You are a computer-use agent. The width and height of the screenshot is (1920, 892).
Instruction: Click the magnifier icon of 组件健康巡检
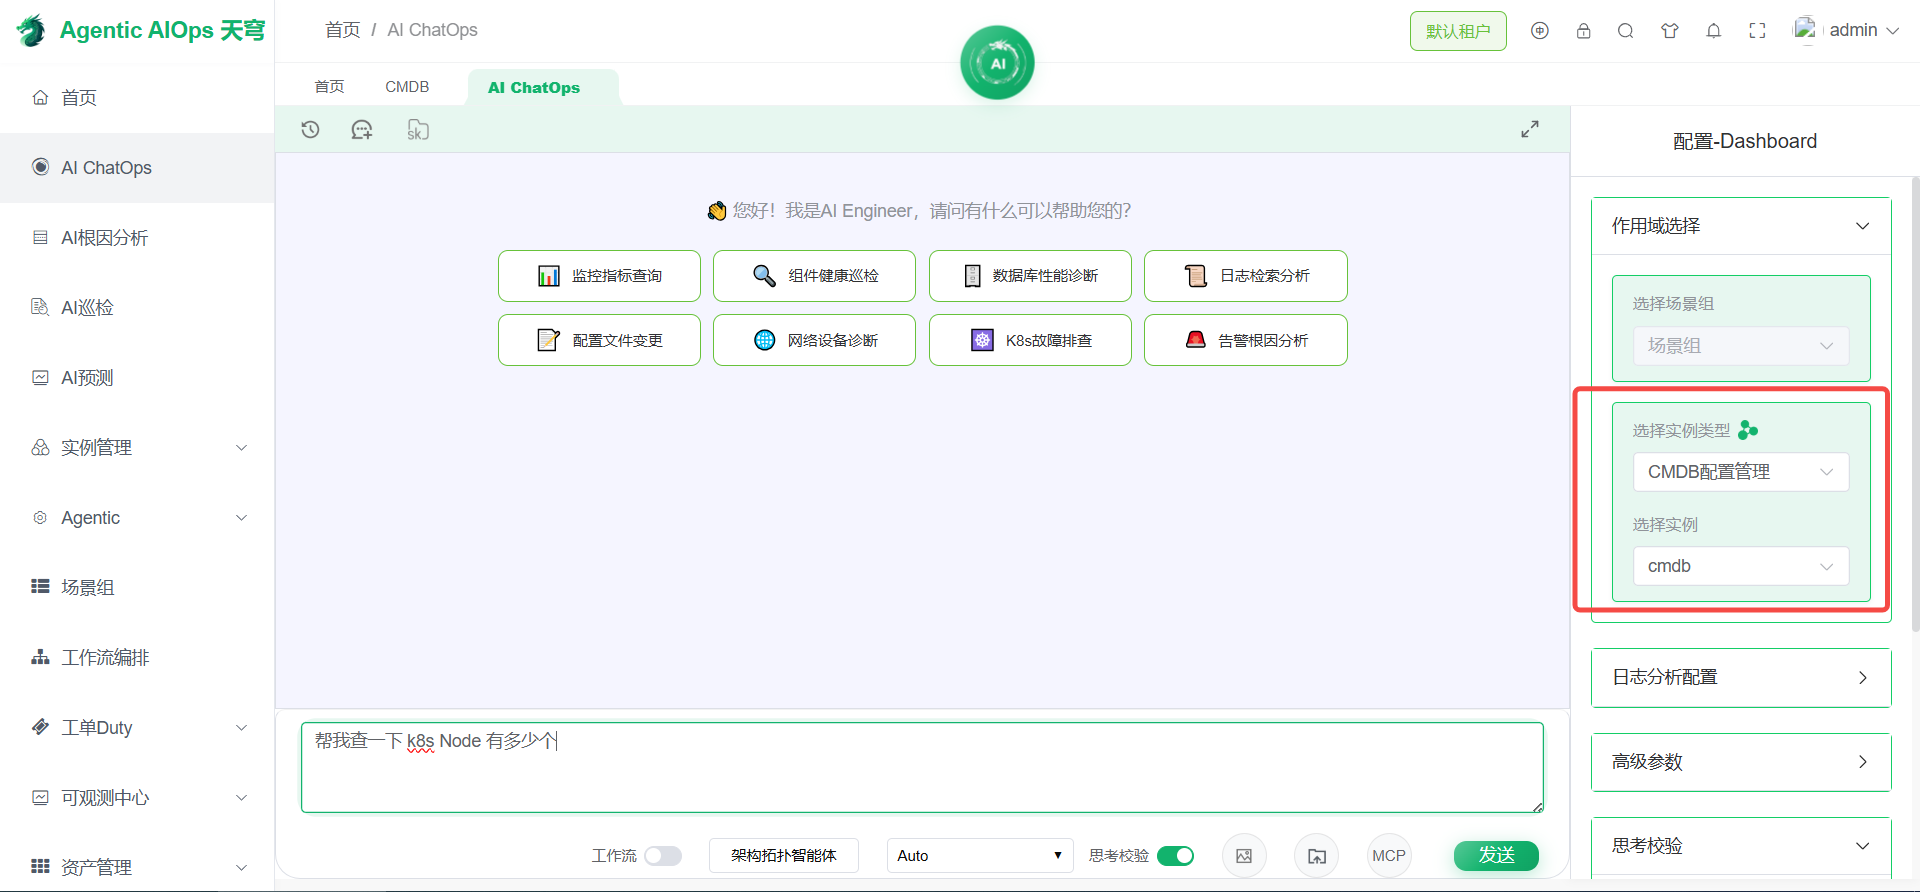point(764,276)
